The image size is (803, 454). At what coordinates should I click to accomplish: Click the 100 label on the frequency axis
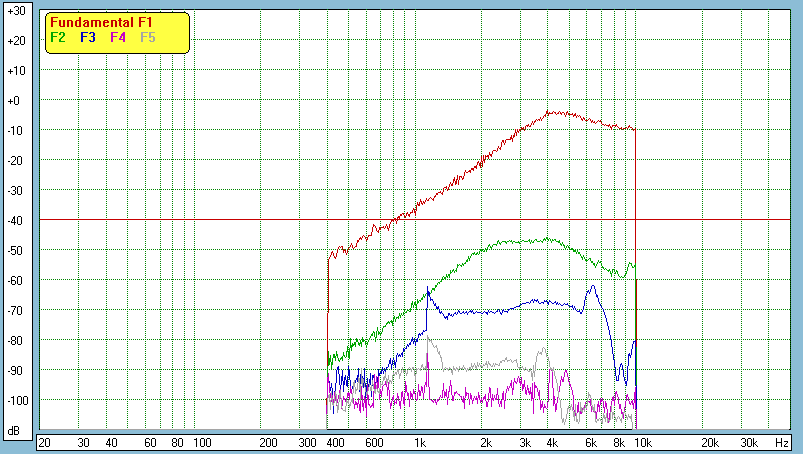click(201, 442)
